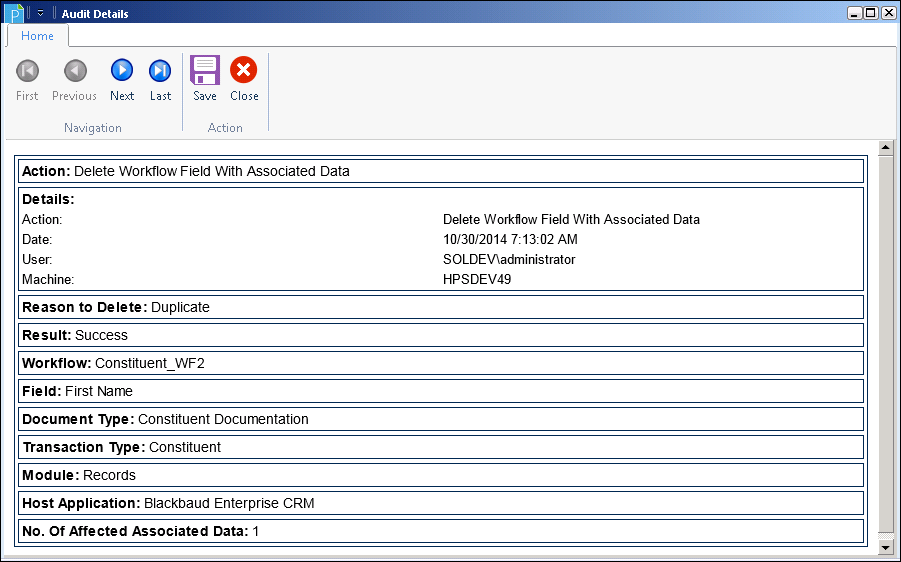901x562 pixels.
Task: Open the quick access toolbar dropdown arrow
Action: click(x=41, y=14)
